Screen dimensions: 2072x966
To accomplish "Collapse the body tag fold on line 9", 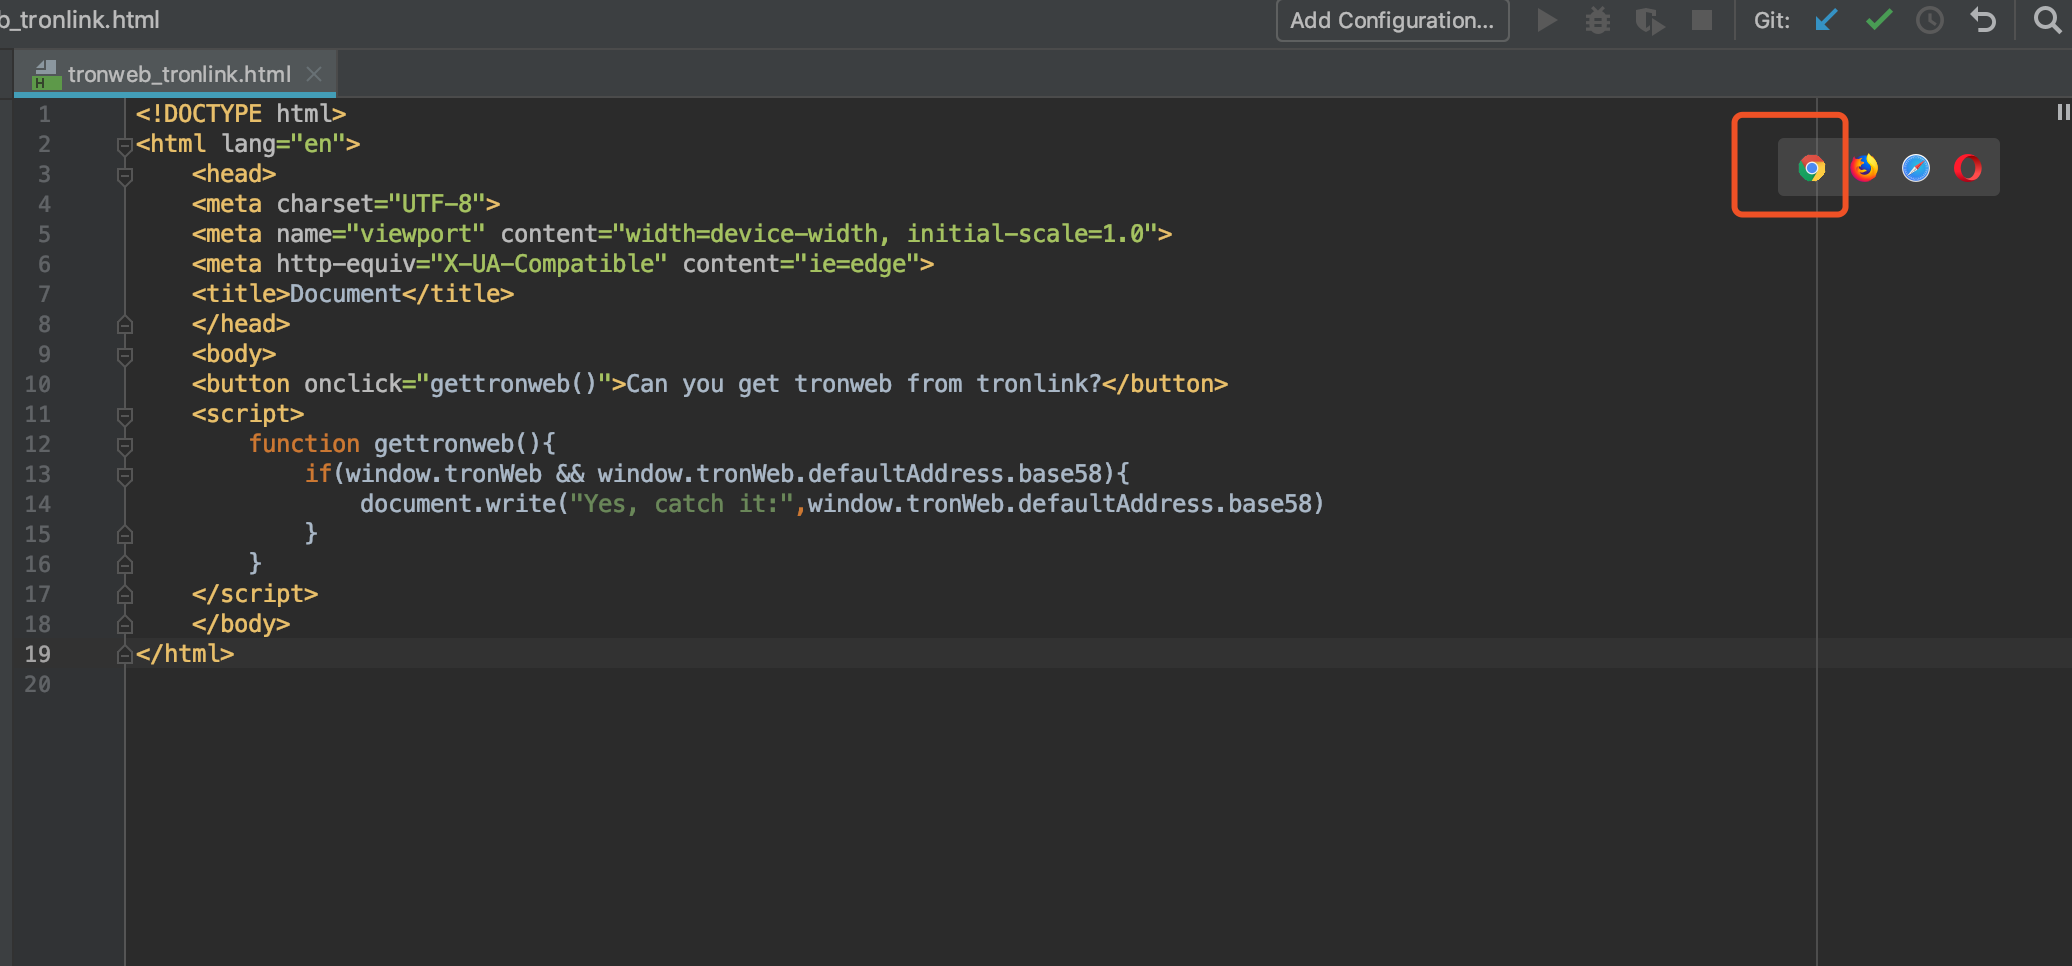I will pos(125,356).
